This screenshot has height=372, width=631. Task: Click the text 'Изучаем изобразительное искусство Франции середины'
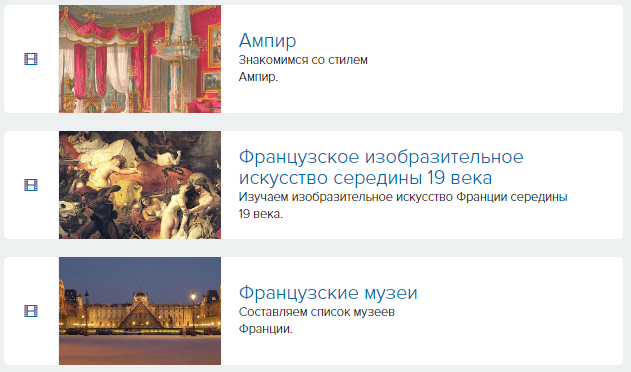(x=403, y=197)
